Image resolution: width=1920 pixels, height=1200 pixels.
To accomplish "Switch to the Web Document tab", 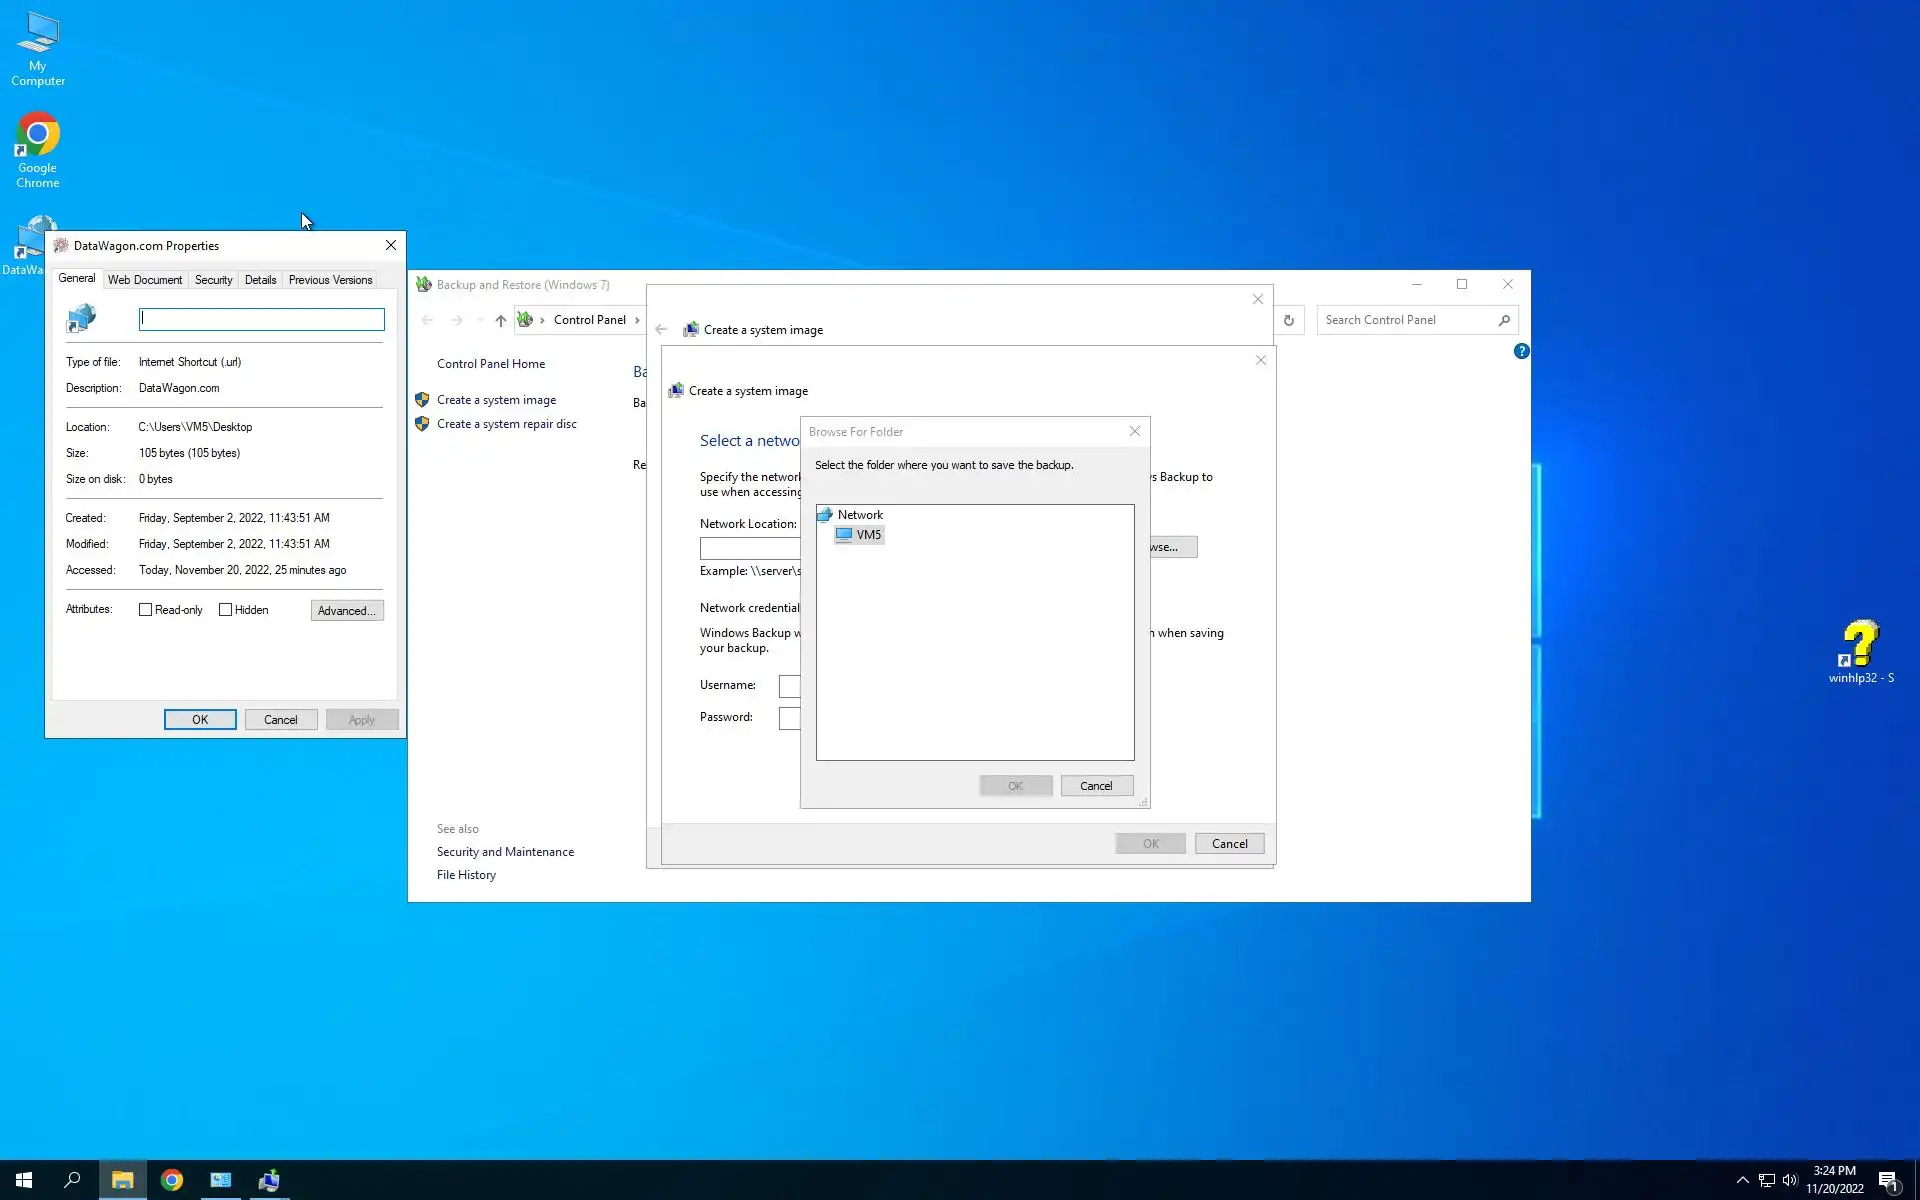I will point(145,280).
